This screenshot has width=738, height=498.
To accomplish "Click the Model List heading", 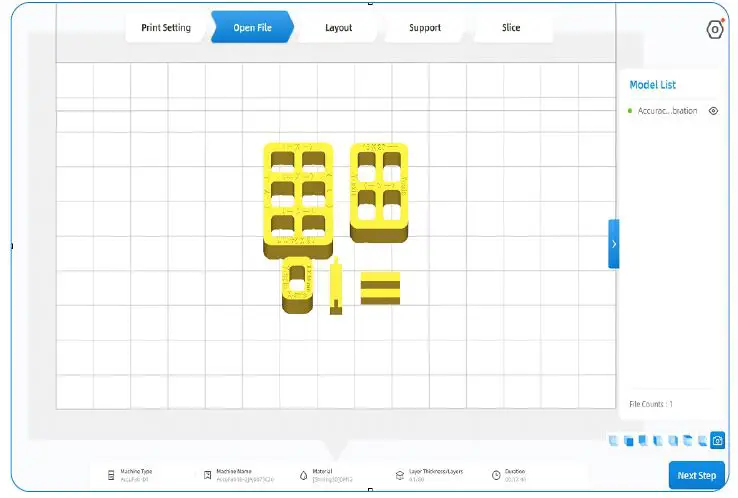I will (652, 85).
